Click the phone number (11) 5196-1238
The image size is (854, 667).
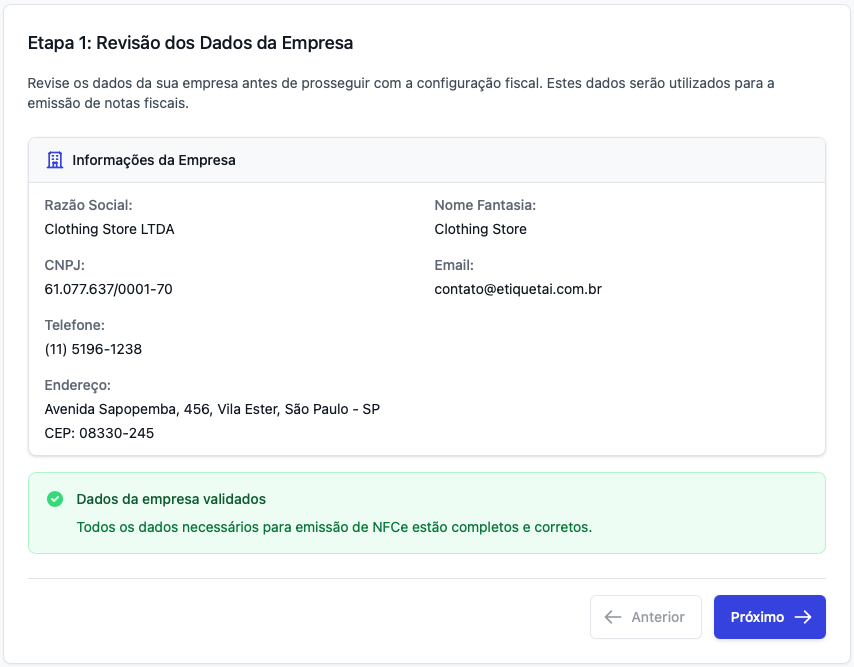[x=93, y=349]
